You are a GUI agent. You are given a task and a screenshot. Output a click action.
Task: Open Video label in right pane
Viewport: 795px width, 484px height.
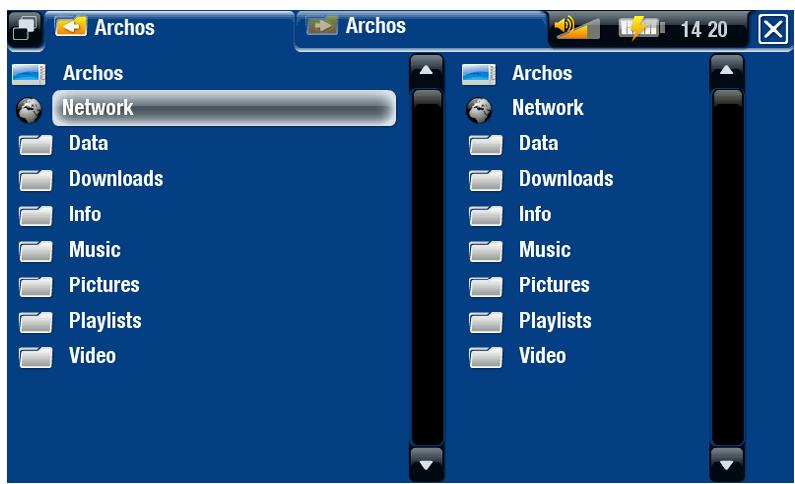pos(543,356)
